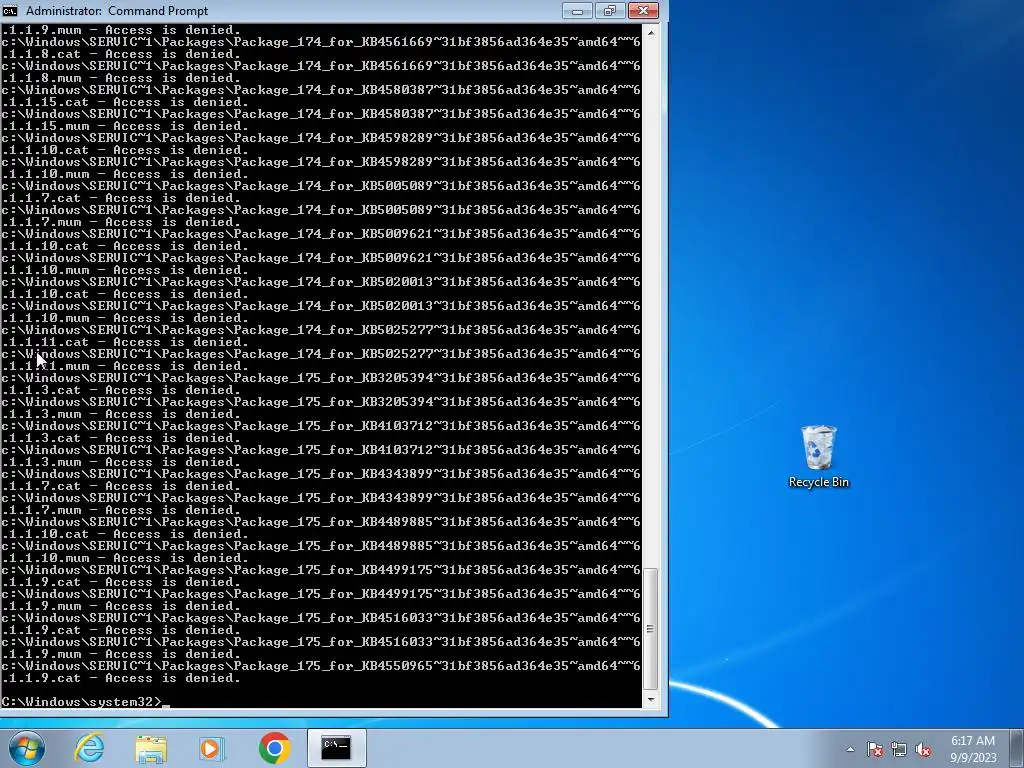Open Windows Explorer folder icon in taskbar

point(151,749)
